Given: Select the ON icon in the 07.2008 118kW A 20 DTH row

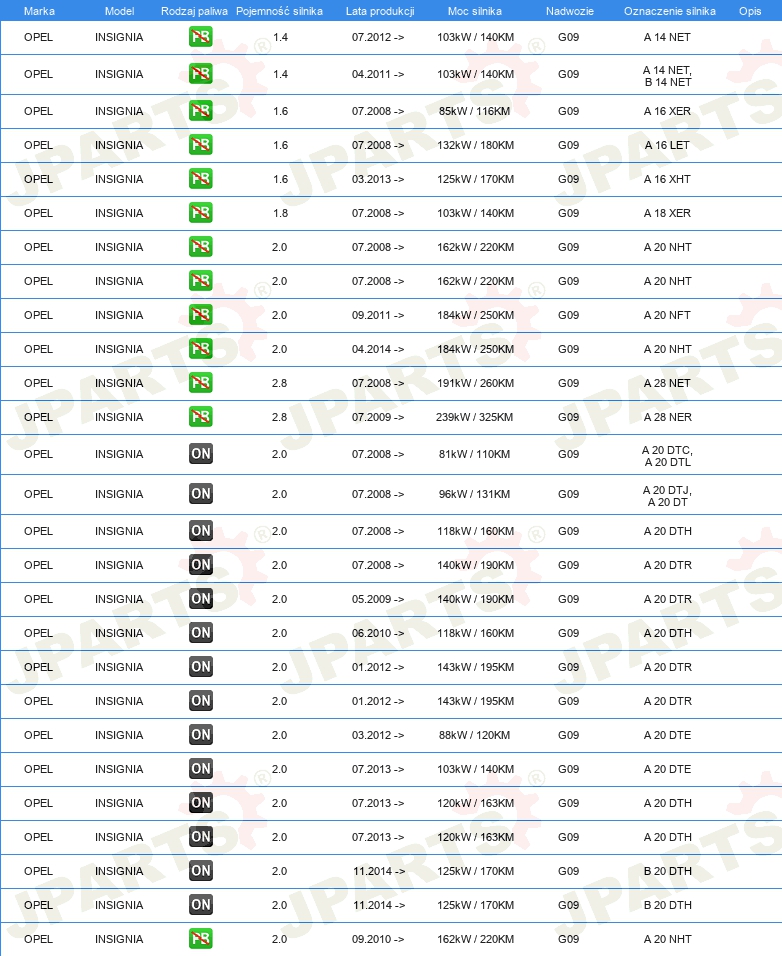Looking at the screenshot, I should click(x=201, y=532).
